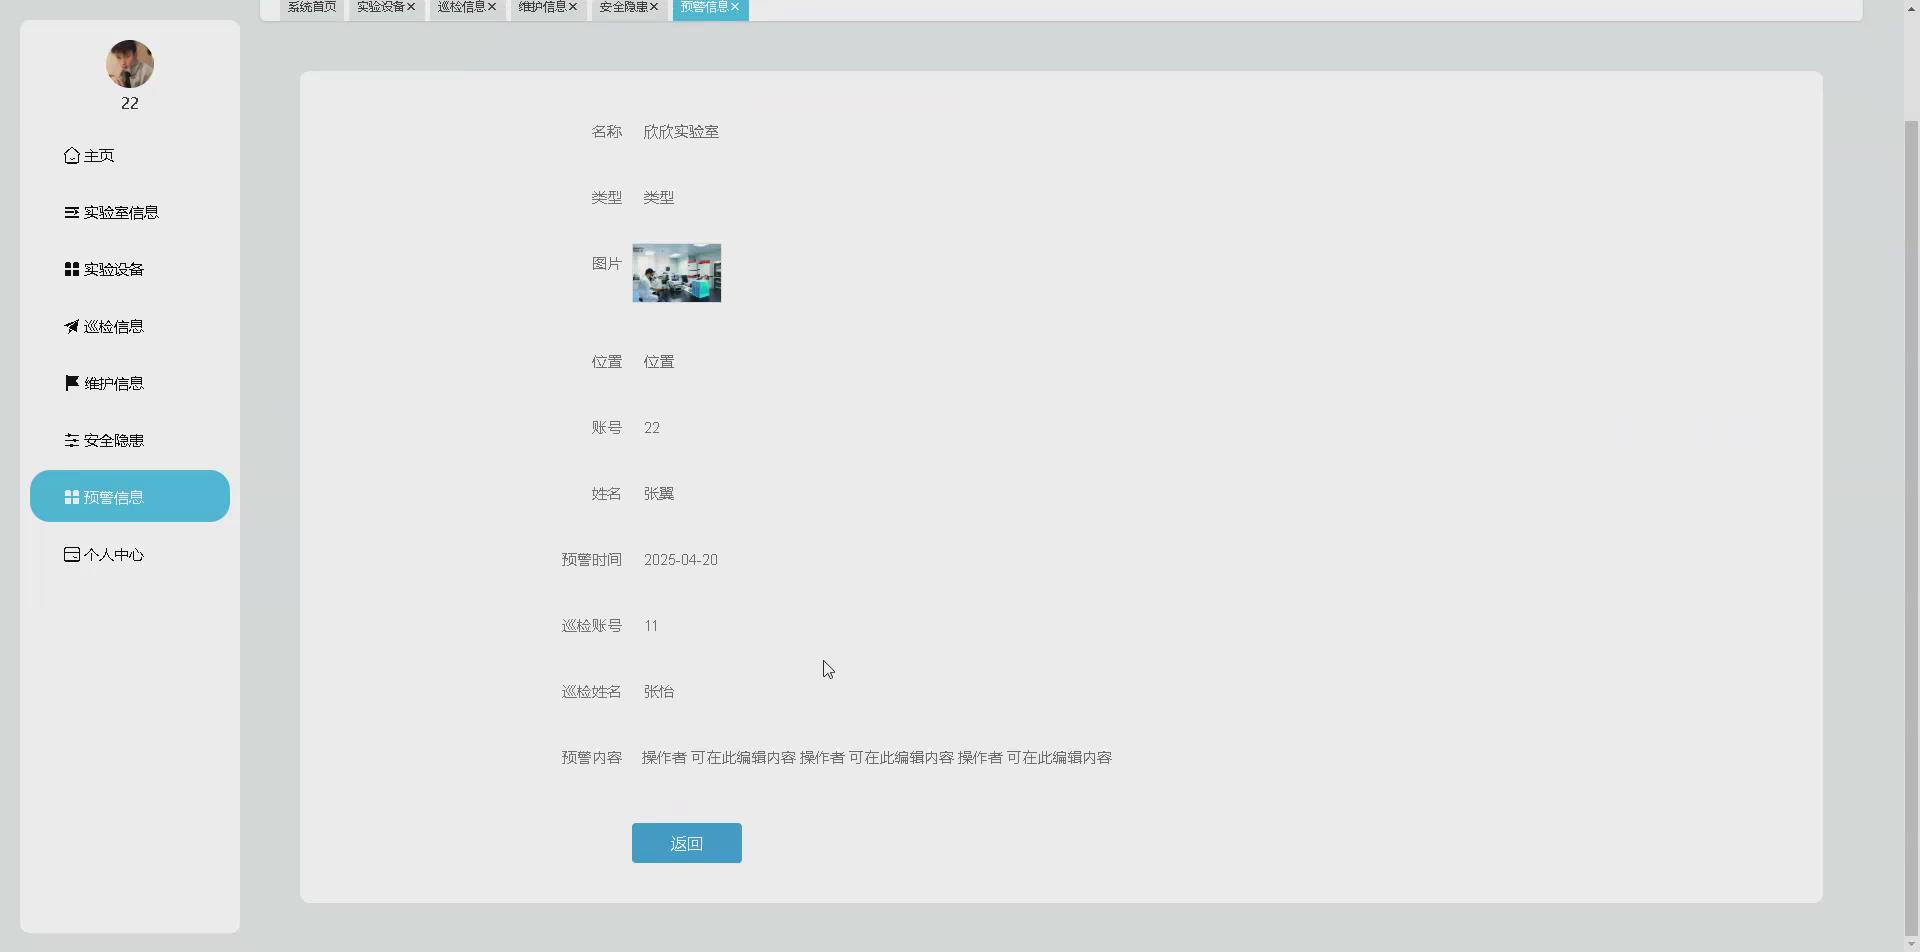Open 主页 in the sidebar

point(130,156)
